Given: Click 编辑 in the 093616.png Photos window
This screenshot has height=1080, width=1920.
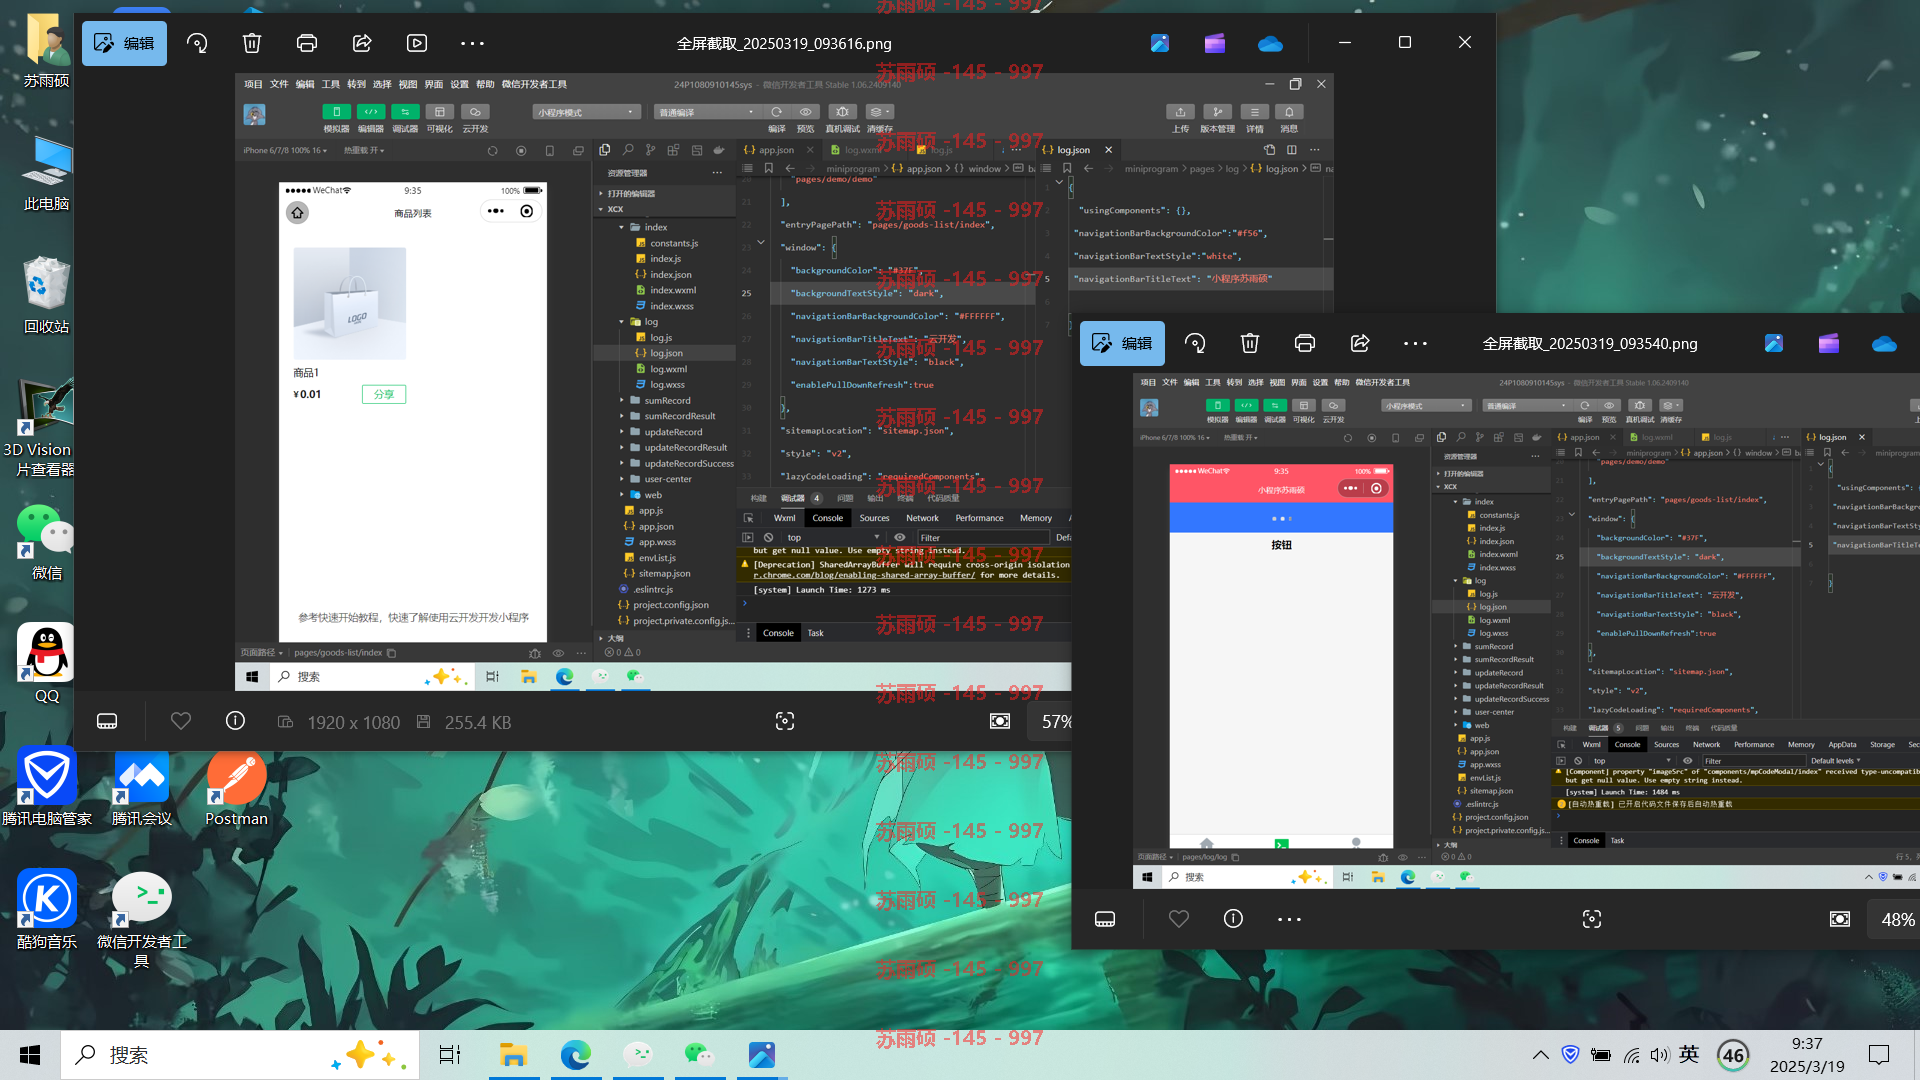Looking at the screenshot, I should 124,43.
